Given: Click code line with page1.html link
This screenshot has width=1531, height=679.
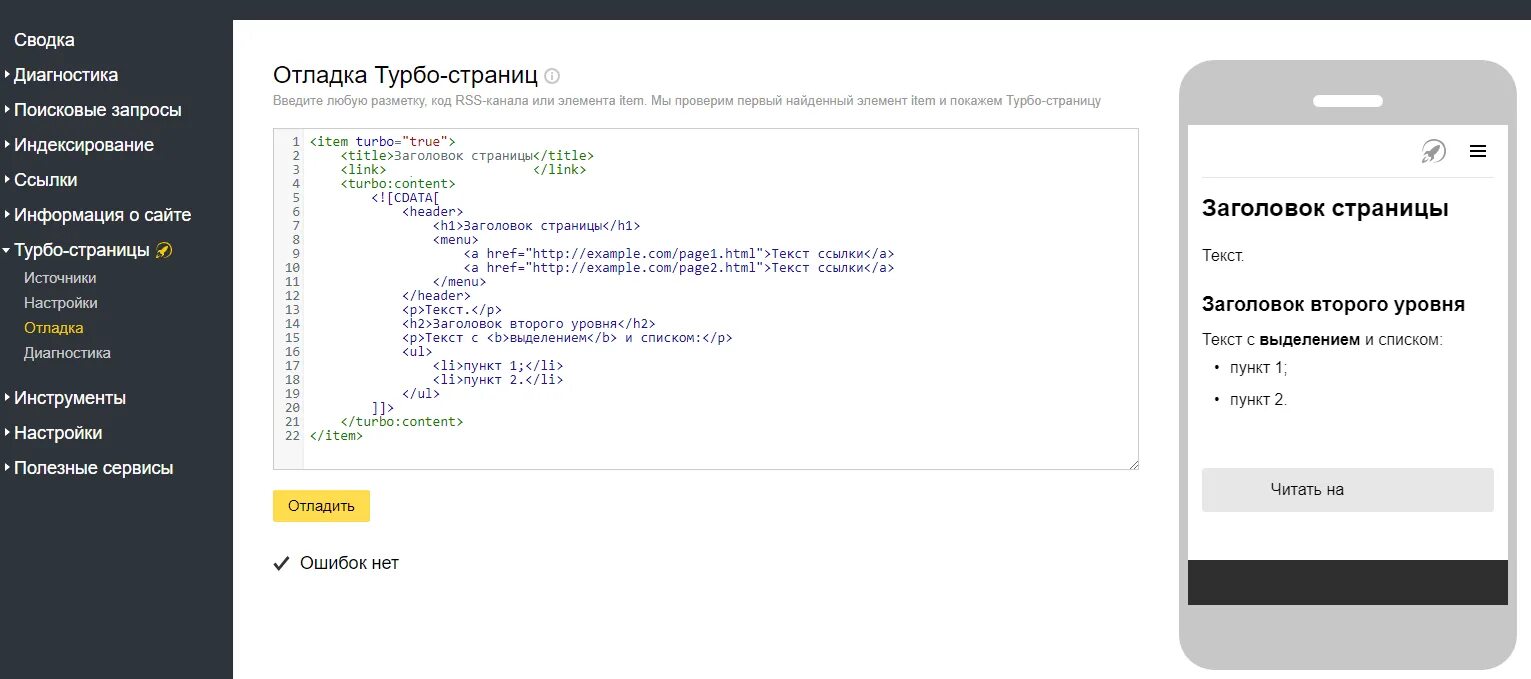Looking at the screenshot, I should point(679,254).
